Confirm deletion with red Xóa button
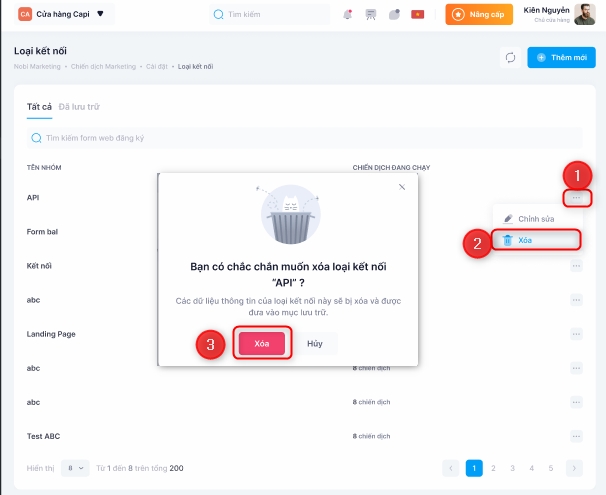This screenshot has height=495, width=606. click(x=262, y=343)
